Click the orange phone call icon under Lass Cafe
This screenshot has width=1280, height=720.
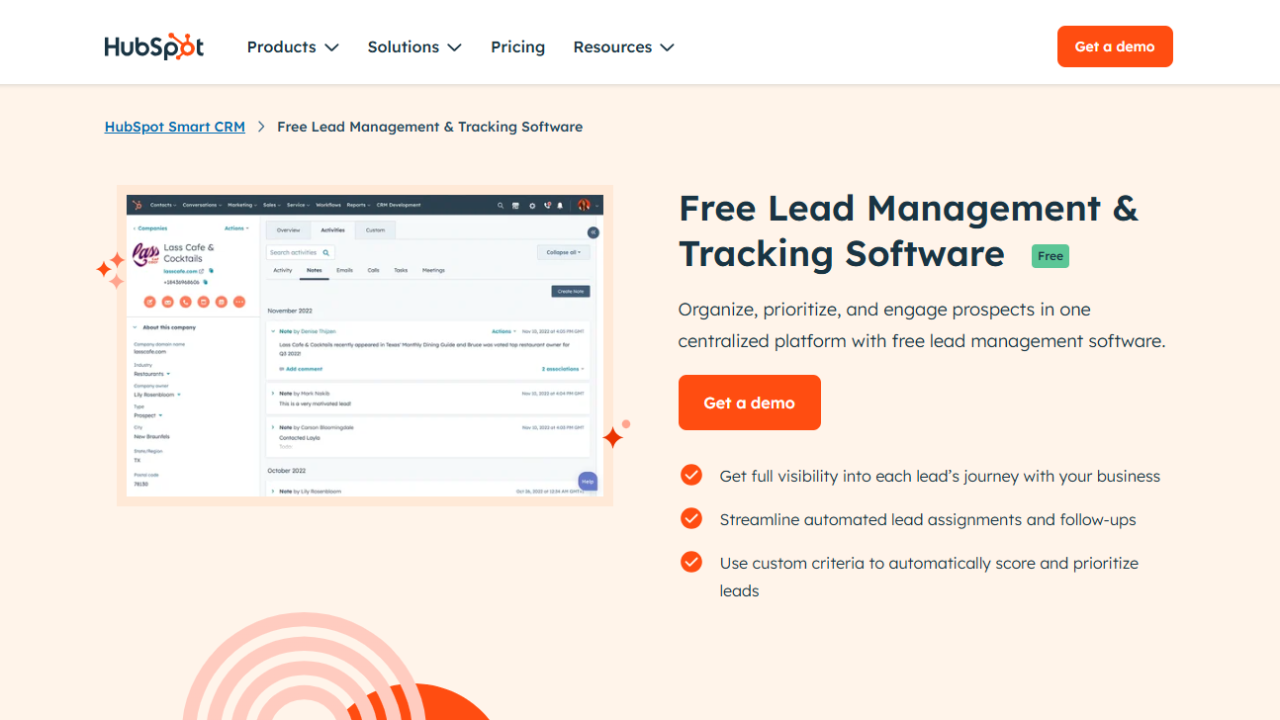[x=186, y=301]
